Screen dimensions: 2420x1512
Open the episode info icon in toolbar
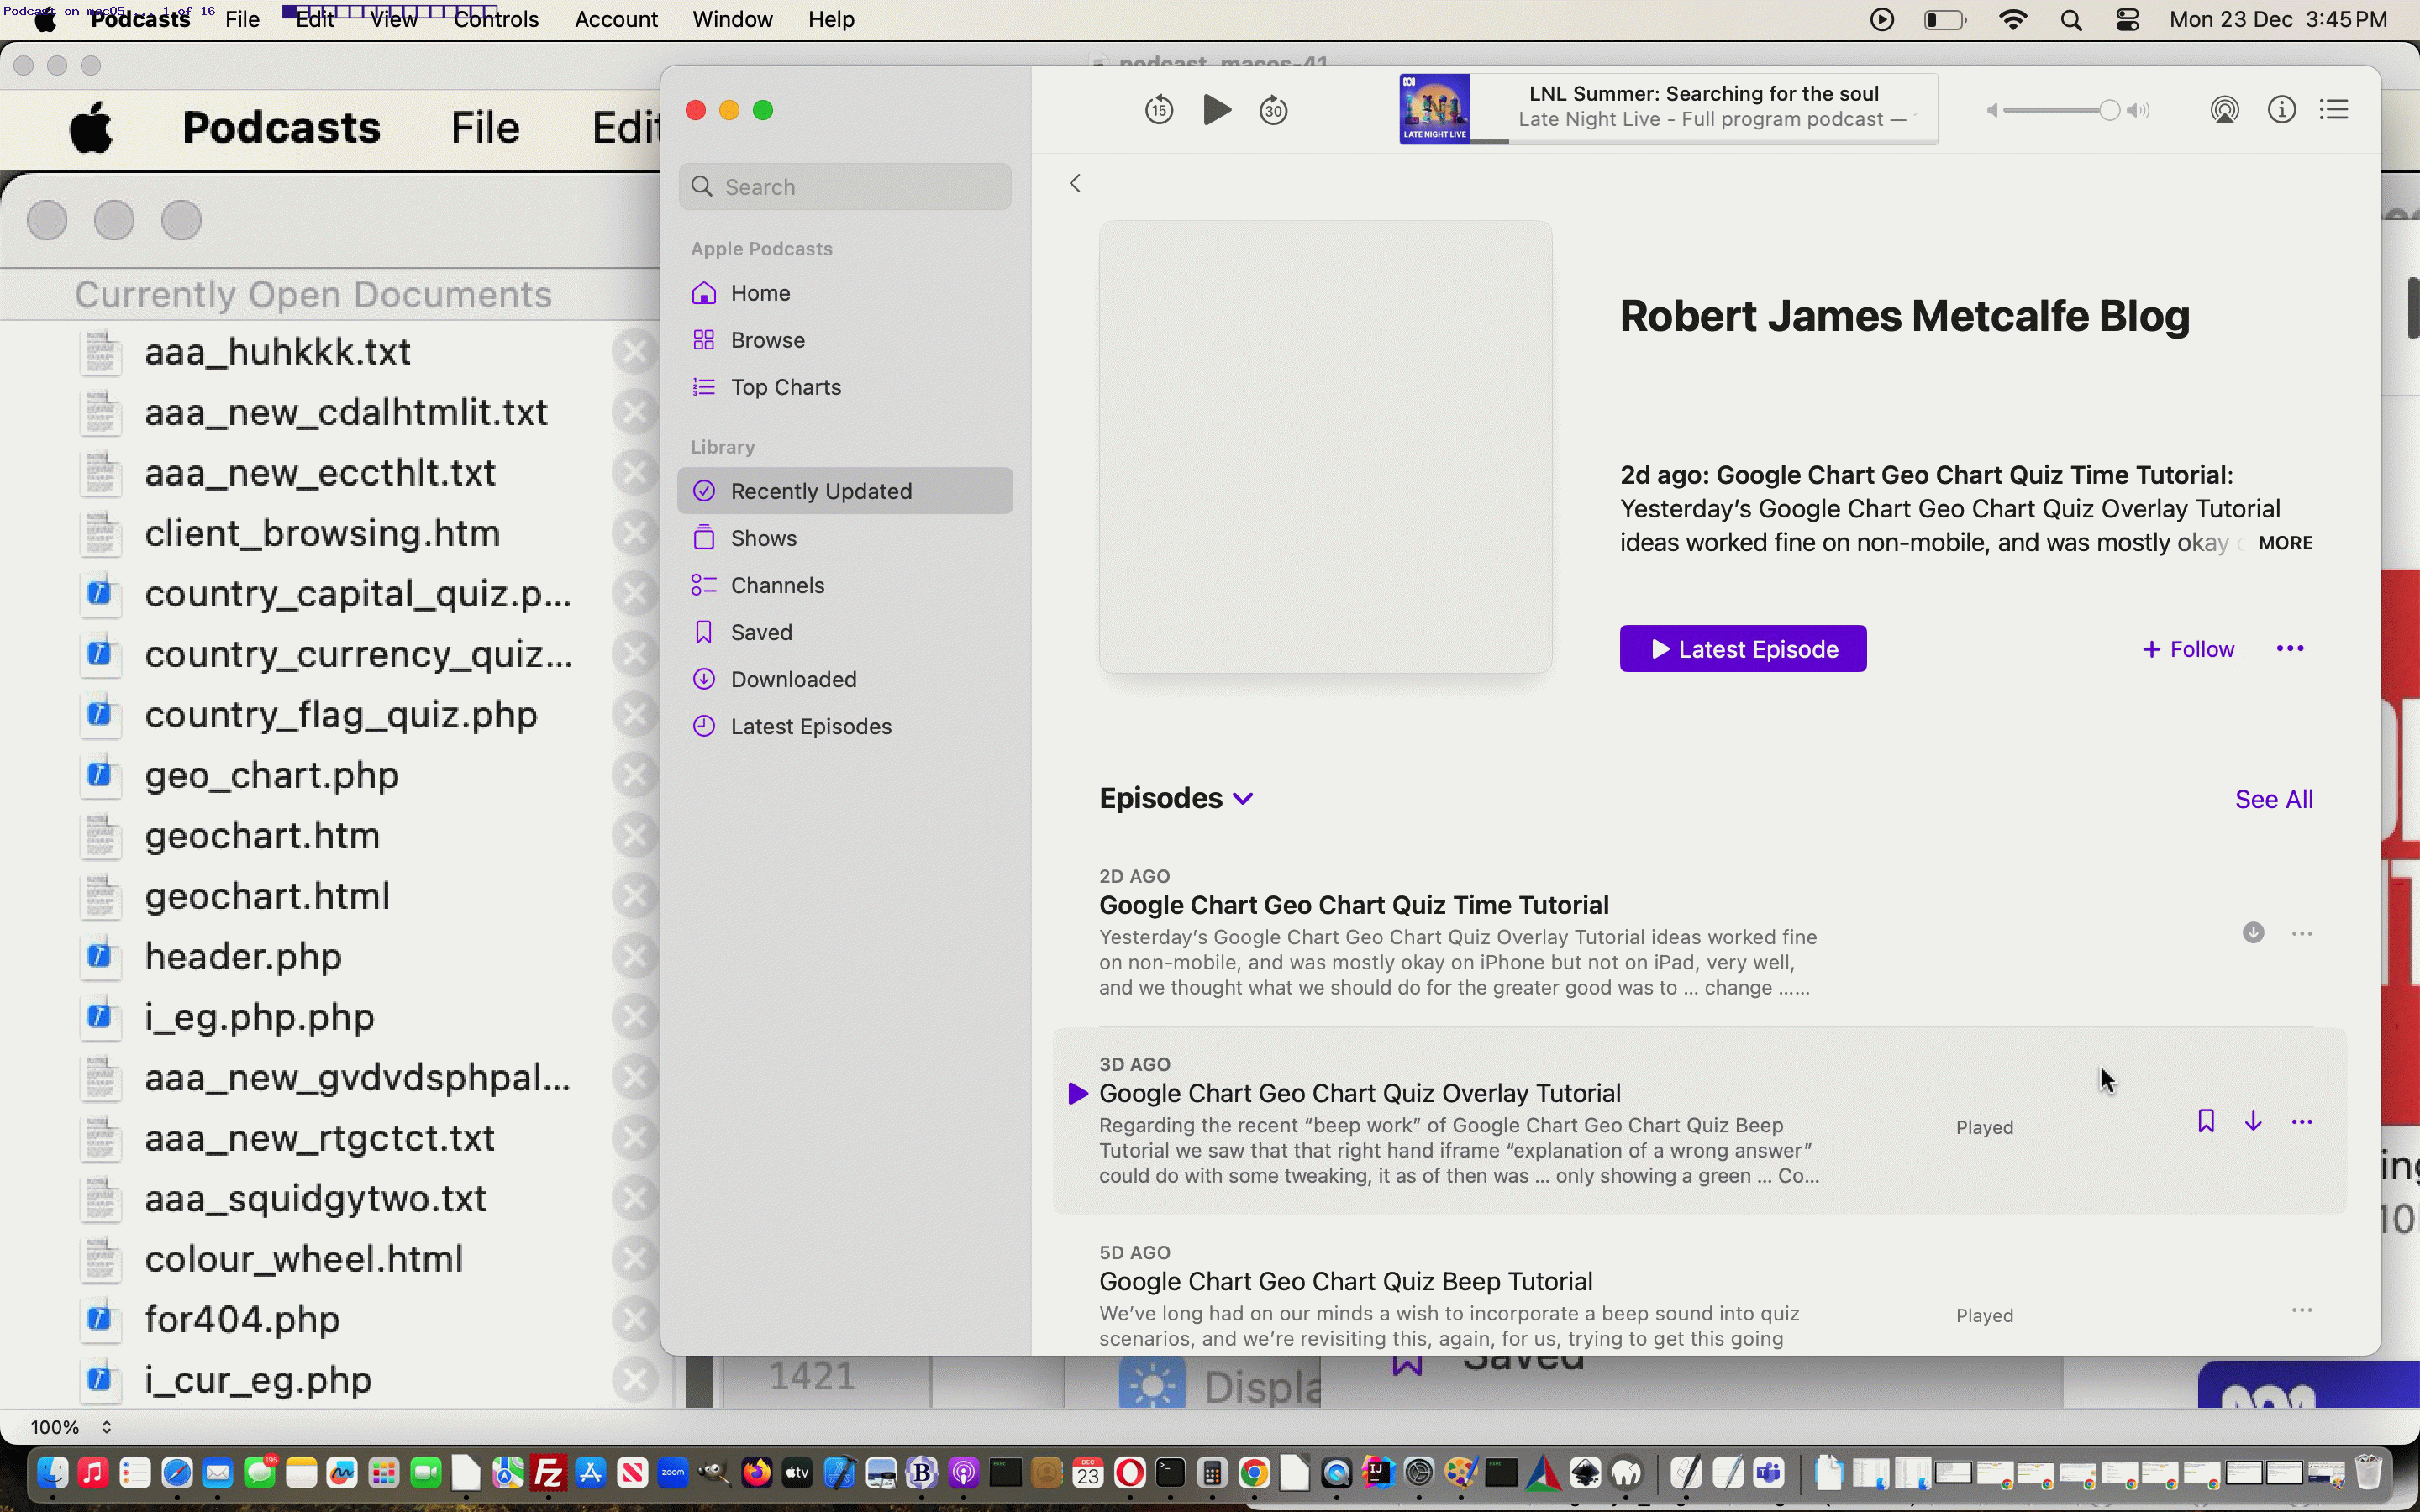click(x=2281, y=110)
